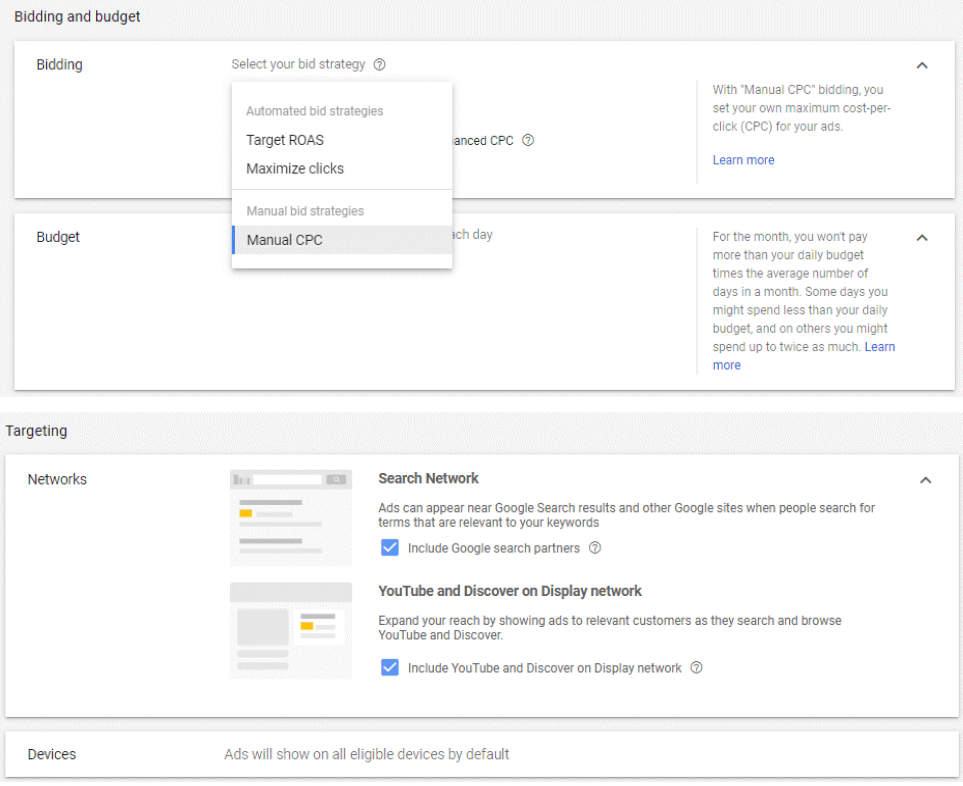Click the Search Network heading
963x786 pixels.
tap(428, 478)
